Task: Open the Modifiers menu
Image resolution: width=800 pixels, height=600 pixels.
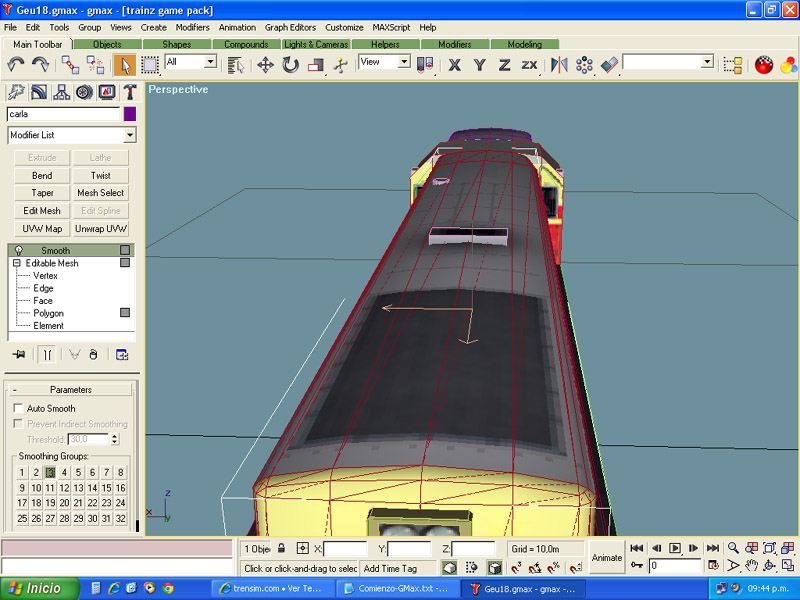Action: pos(192,27)
